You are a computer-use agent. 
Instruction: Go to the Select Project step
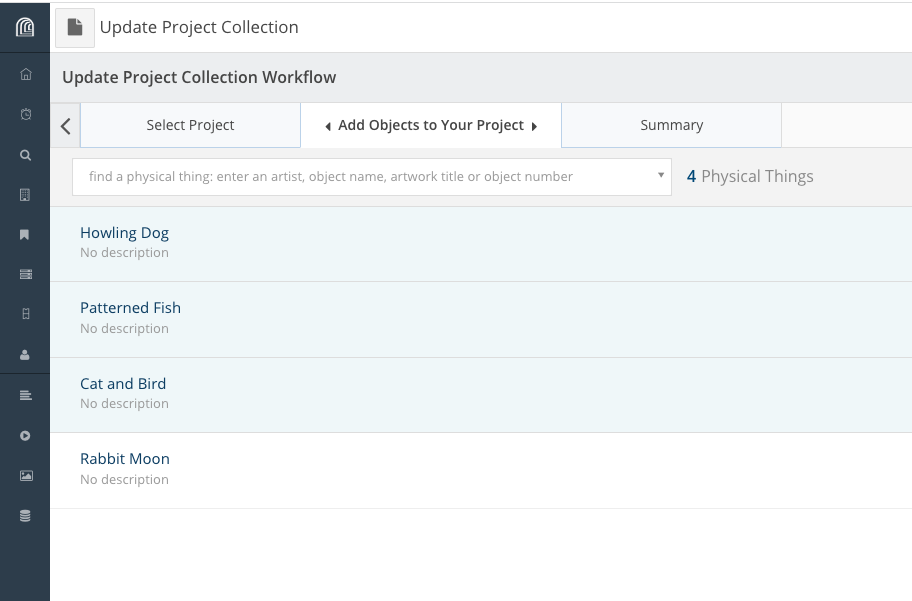pos(190,125)
